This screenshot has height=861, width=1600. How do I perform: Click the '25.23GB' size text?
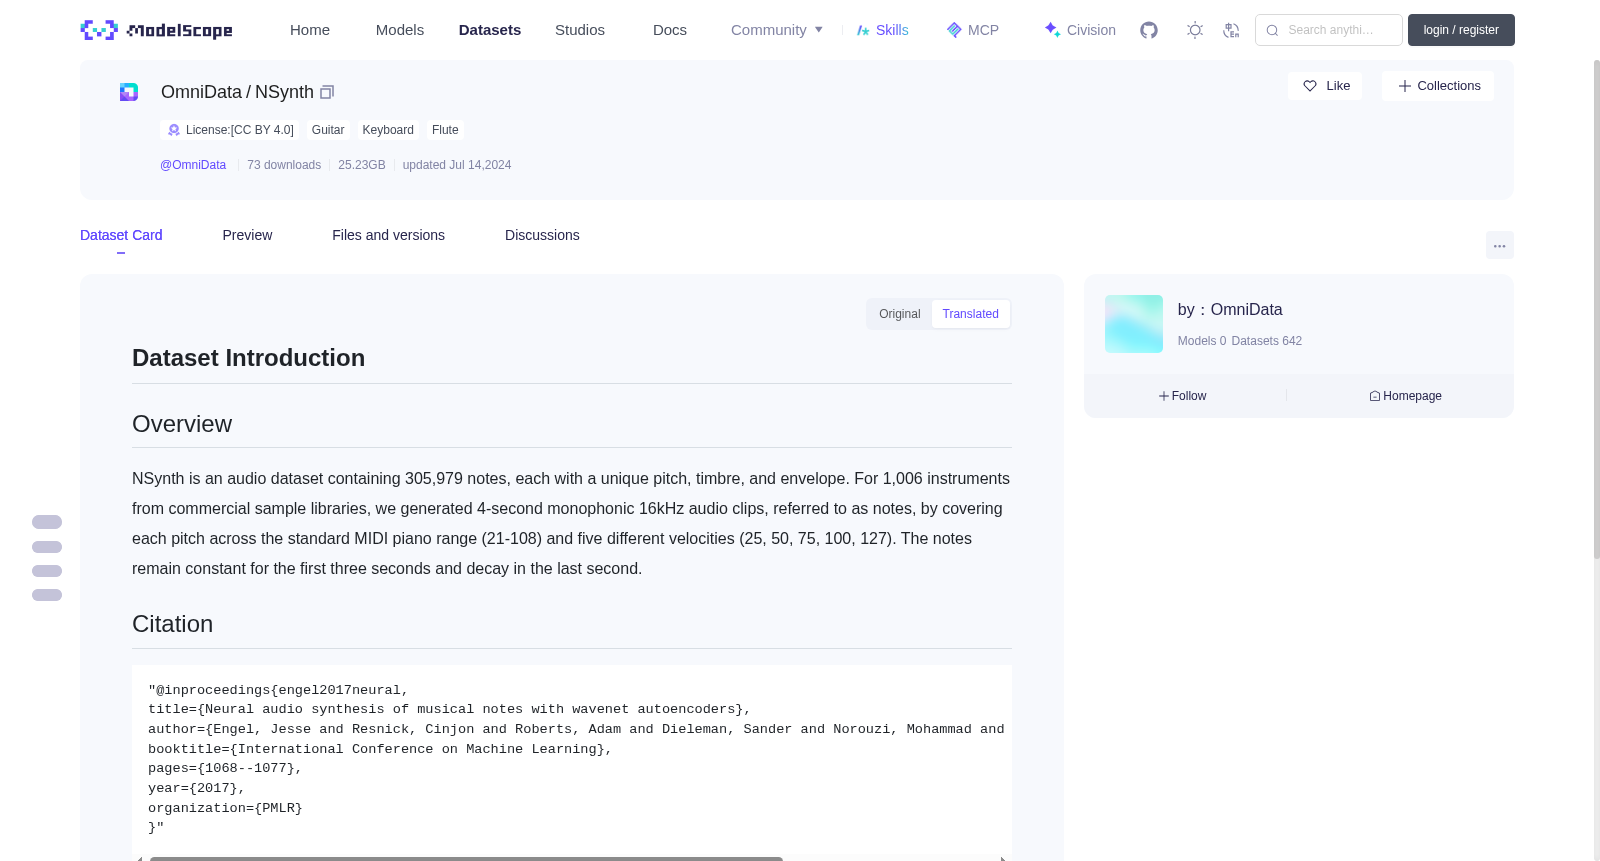(x=362, y=165)
